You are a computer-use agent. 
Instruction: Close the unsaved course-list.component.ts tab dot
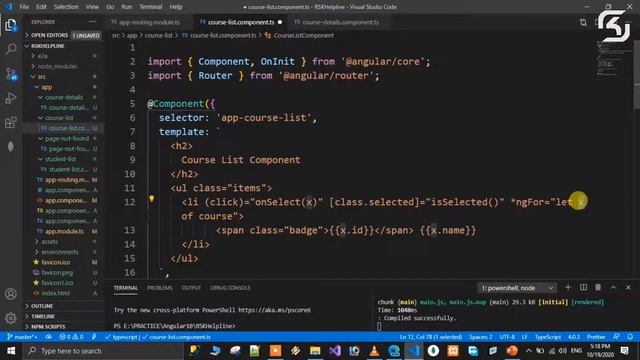coord(280,22)
